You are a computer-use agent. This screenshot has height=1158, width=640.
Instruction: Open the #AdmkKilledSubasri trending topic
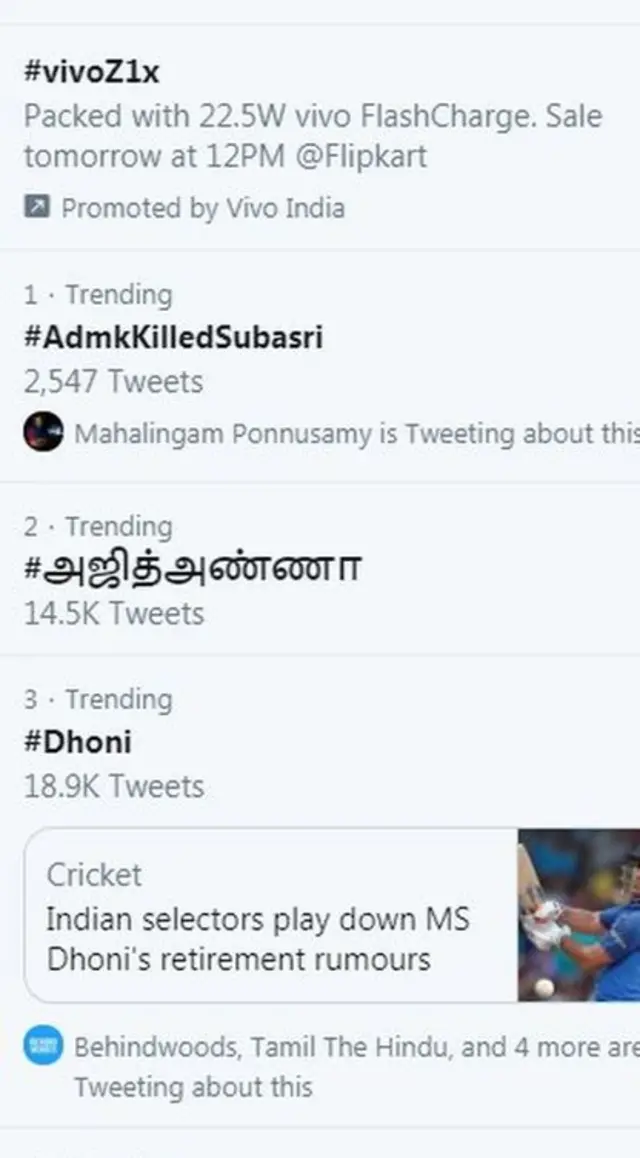click(x=175, y=337)
